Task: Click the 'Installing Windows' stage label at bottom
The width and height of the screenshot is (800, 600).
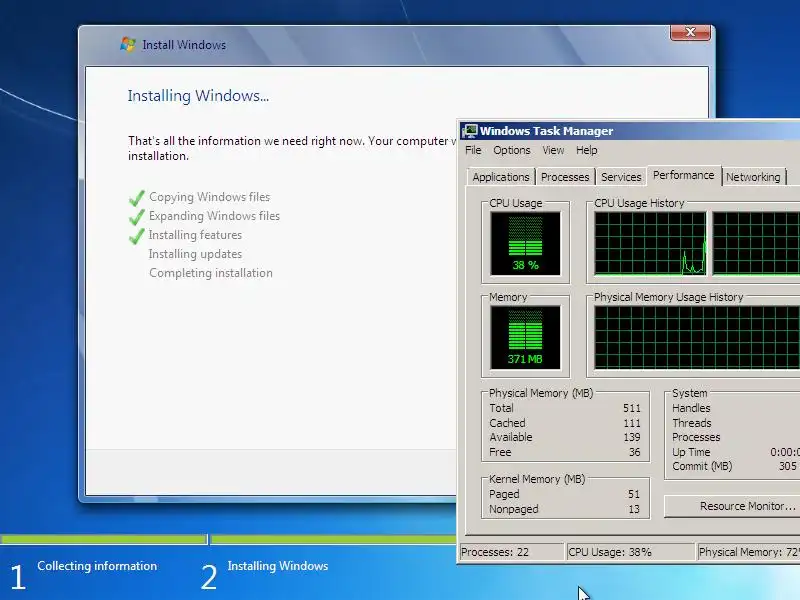Action: [278, 566]
